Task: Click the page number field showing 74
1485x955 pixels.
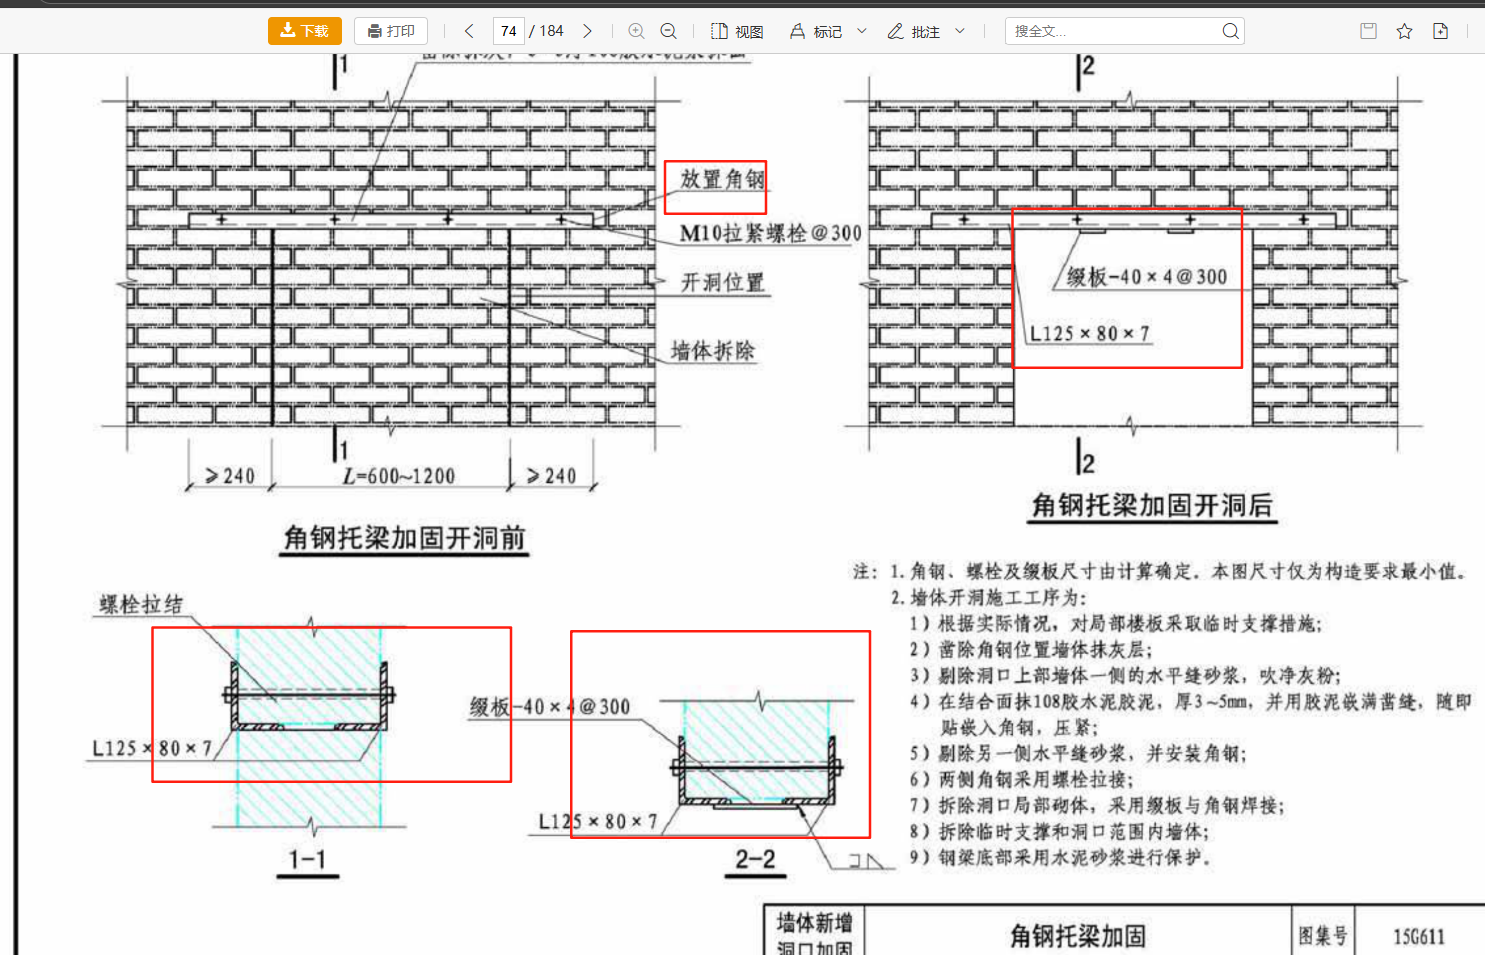Action: pos(508,31)
